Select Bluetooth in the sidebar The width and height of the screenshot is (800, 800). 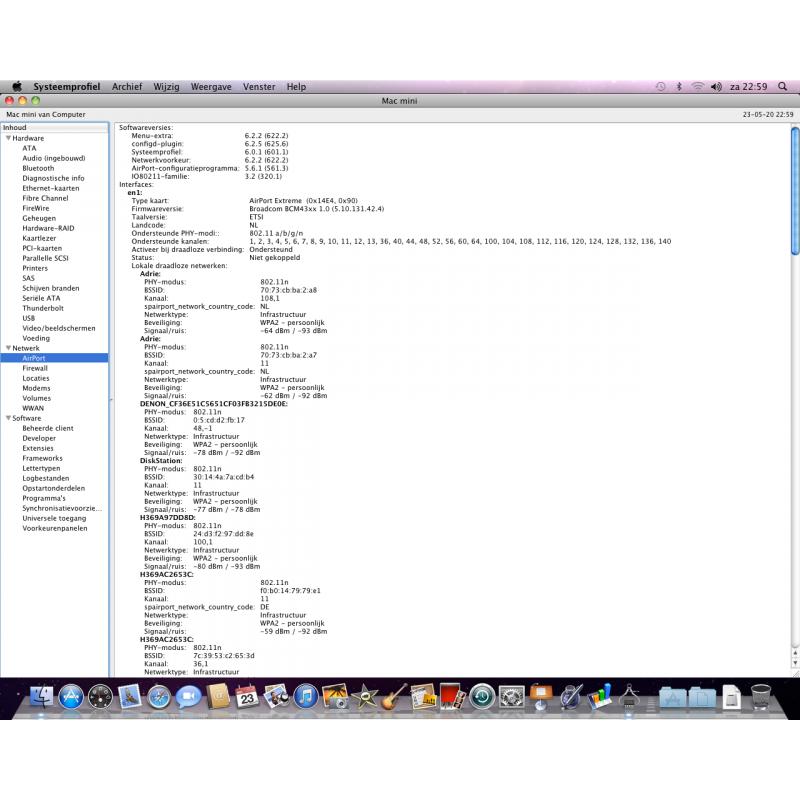point(38,168)
